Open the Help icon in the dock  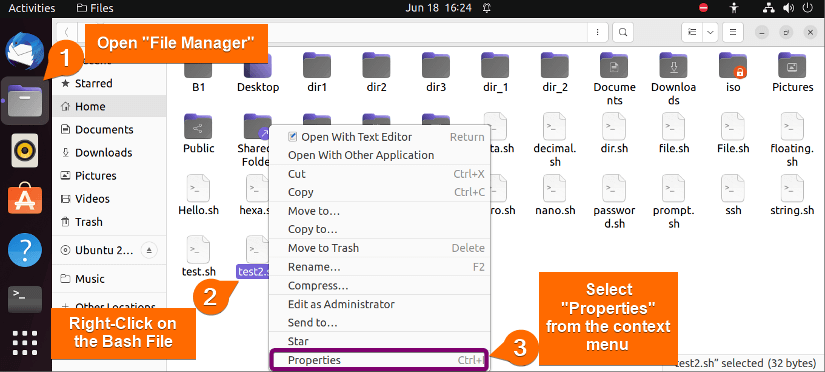[25, 249]
